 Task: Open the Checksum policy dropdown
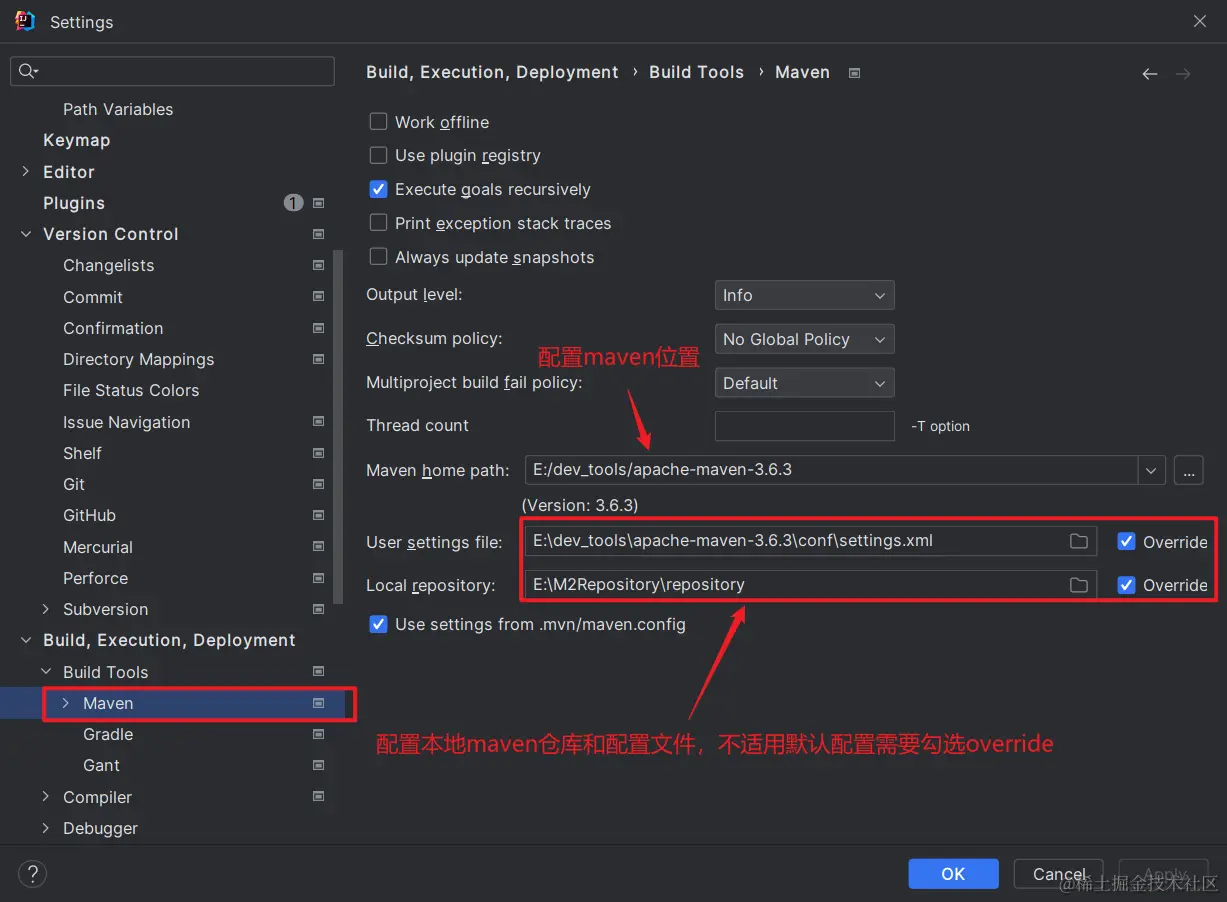tap(804, 339)
